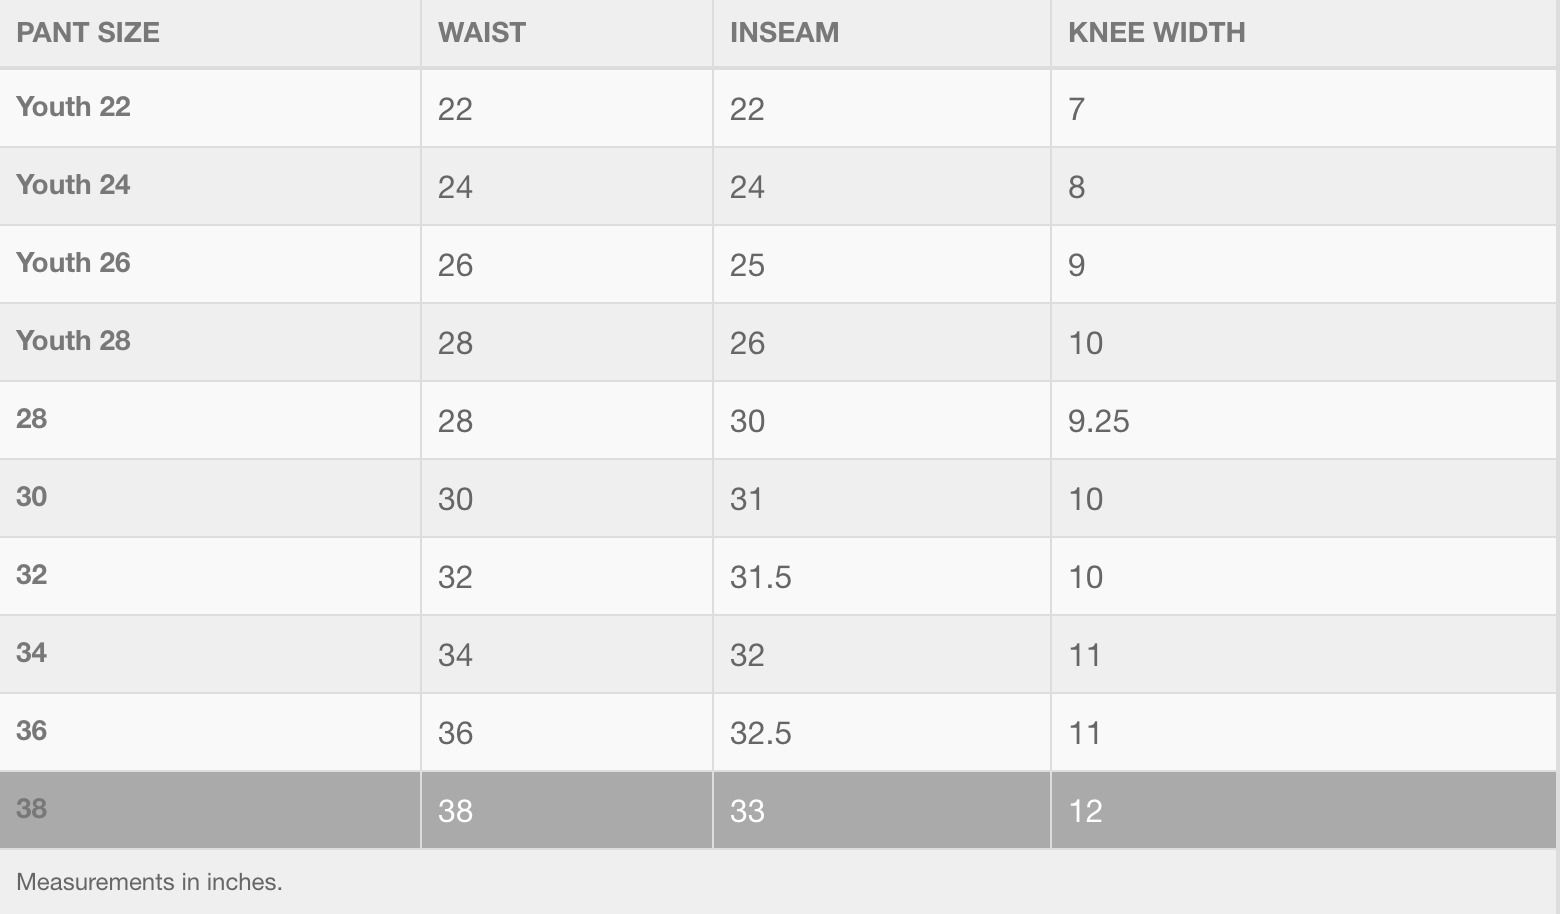1560x914 pixels.
Task: Click the PANT SIZE column header
Action: pyautogui.click(x=88, y=32)
